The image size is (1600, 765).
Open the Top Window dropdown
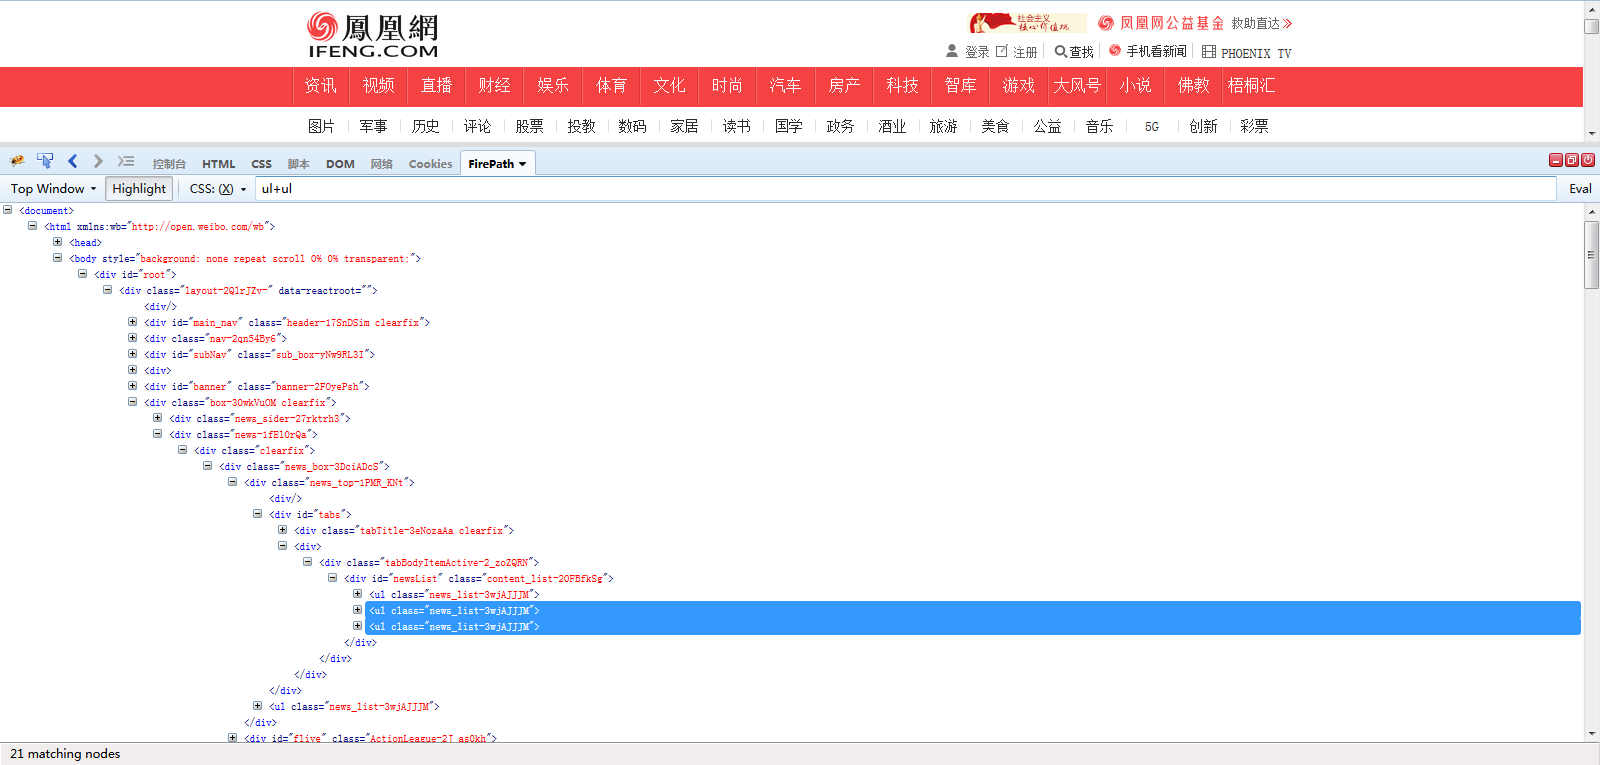[53, 189]
